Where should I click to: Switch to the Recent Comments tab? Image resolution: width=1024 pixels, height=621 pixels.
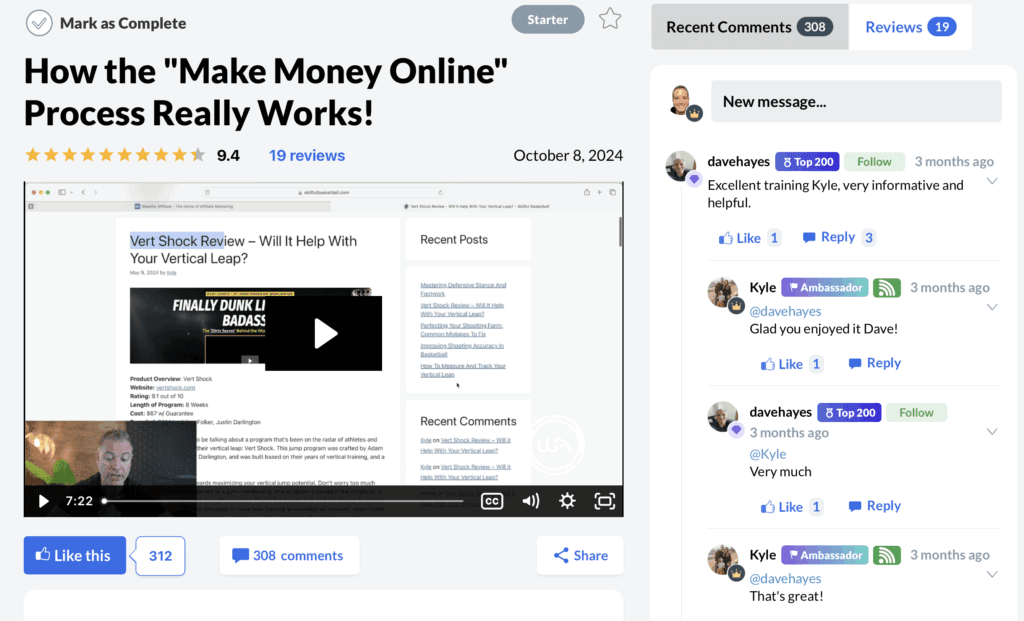tap(750, 27)
